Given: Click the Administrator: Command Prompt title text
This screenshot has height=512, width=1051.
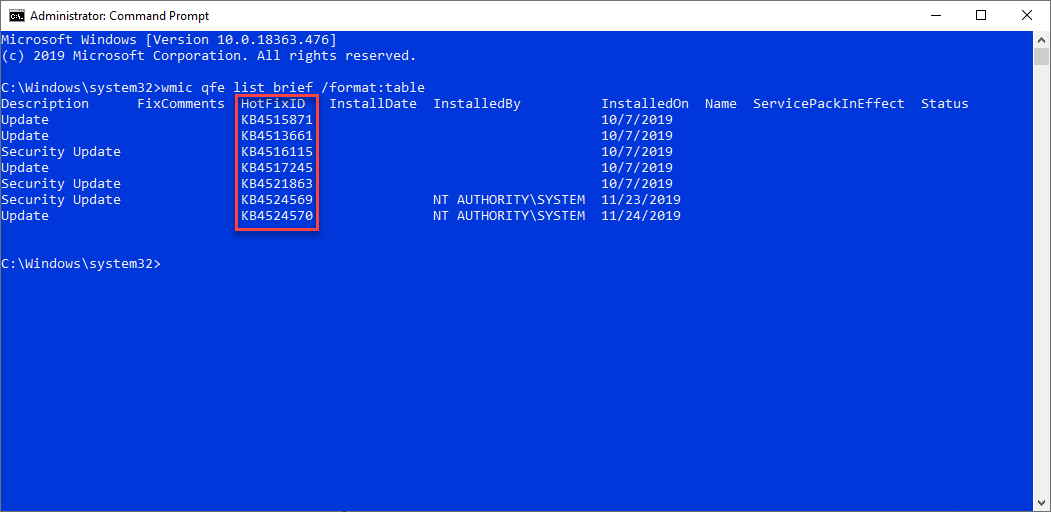Looking at the screenshot, I should (x=120, y=15).
